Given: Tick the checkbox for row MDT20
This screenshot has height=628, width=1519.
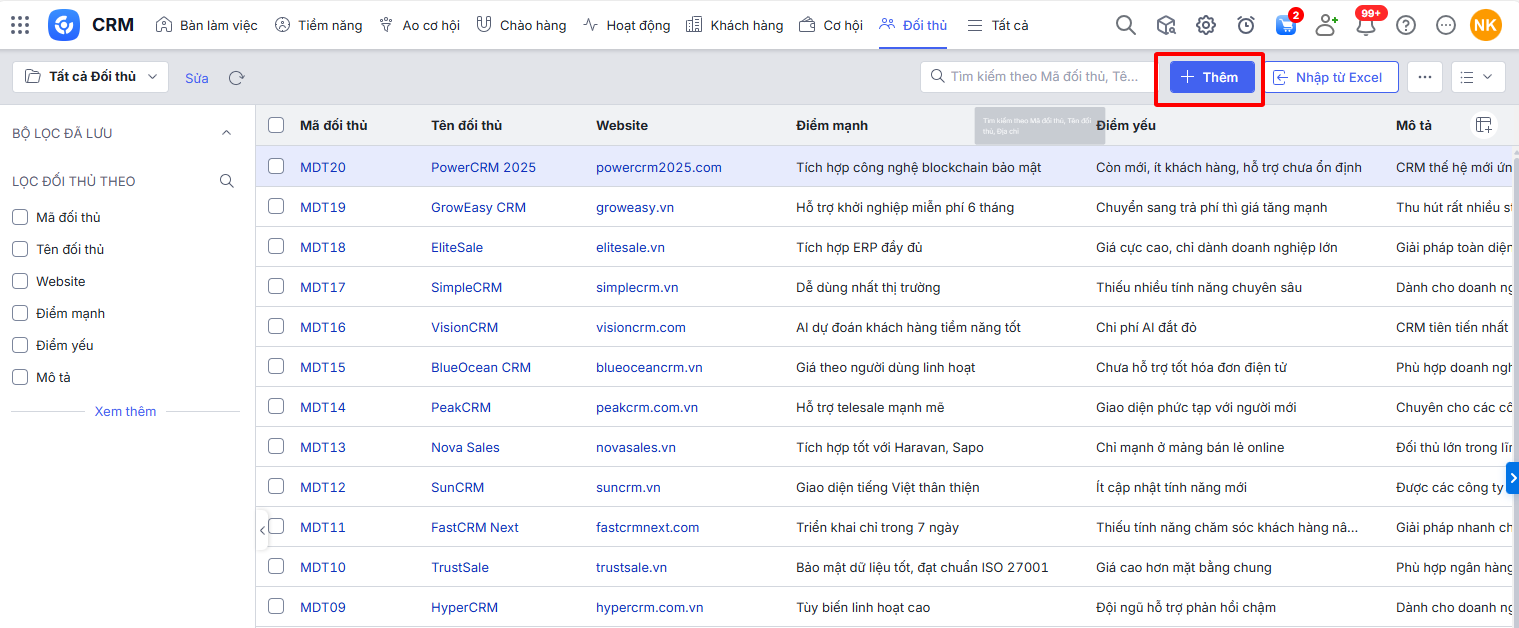Looking at the screenshot, I should (276, 167).
